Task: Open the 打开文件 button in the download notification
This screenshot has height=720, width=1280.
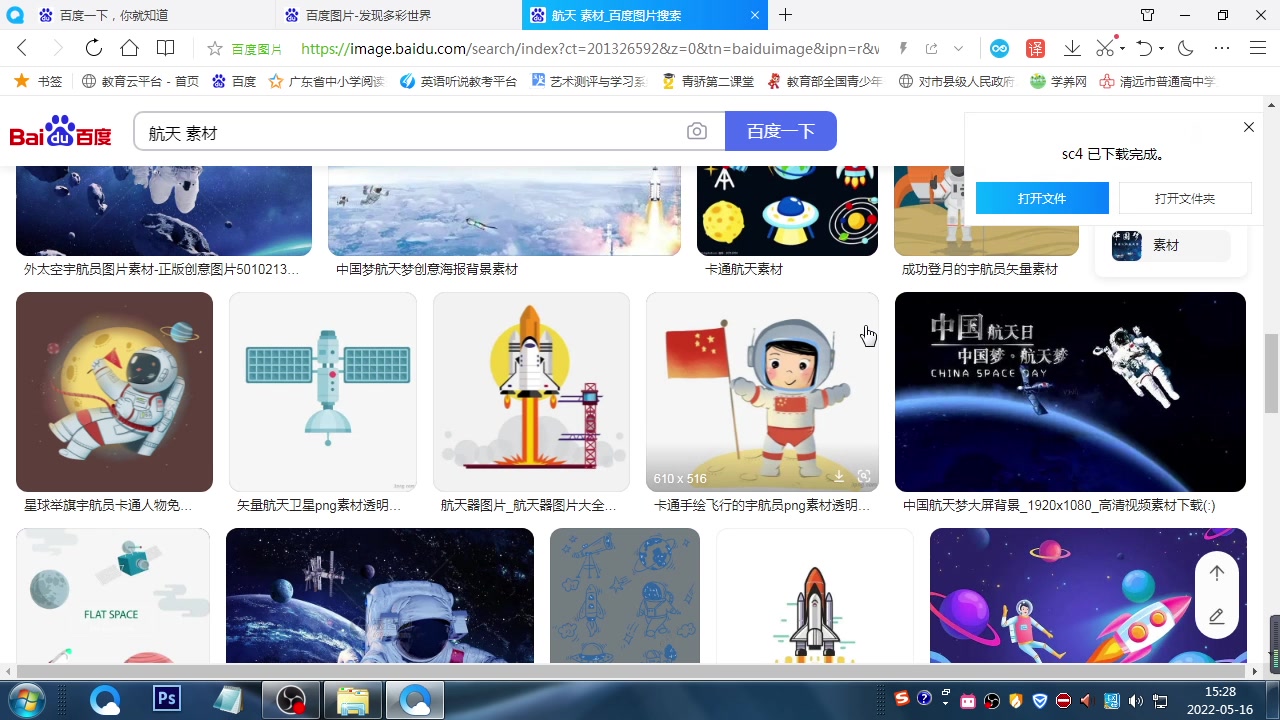Action: (1041, 198)
